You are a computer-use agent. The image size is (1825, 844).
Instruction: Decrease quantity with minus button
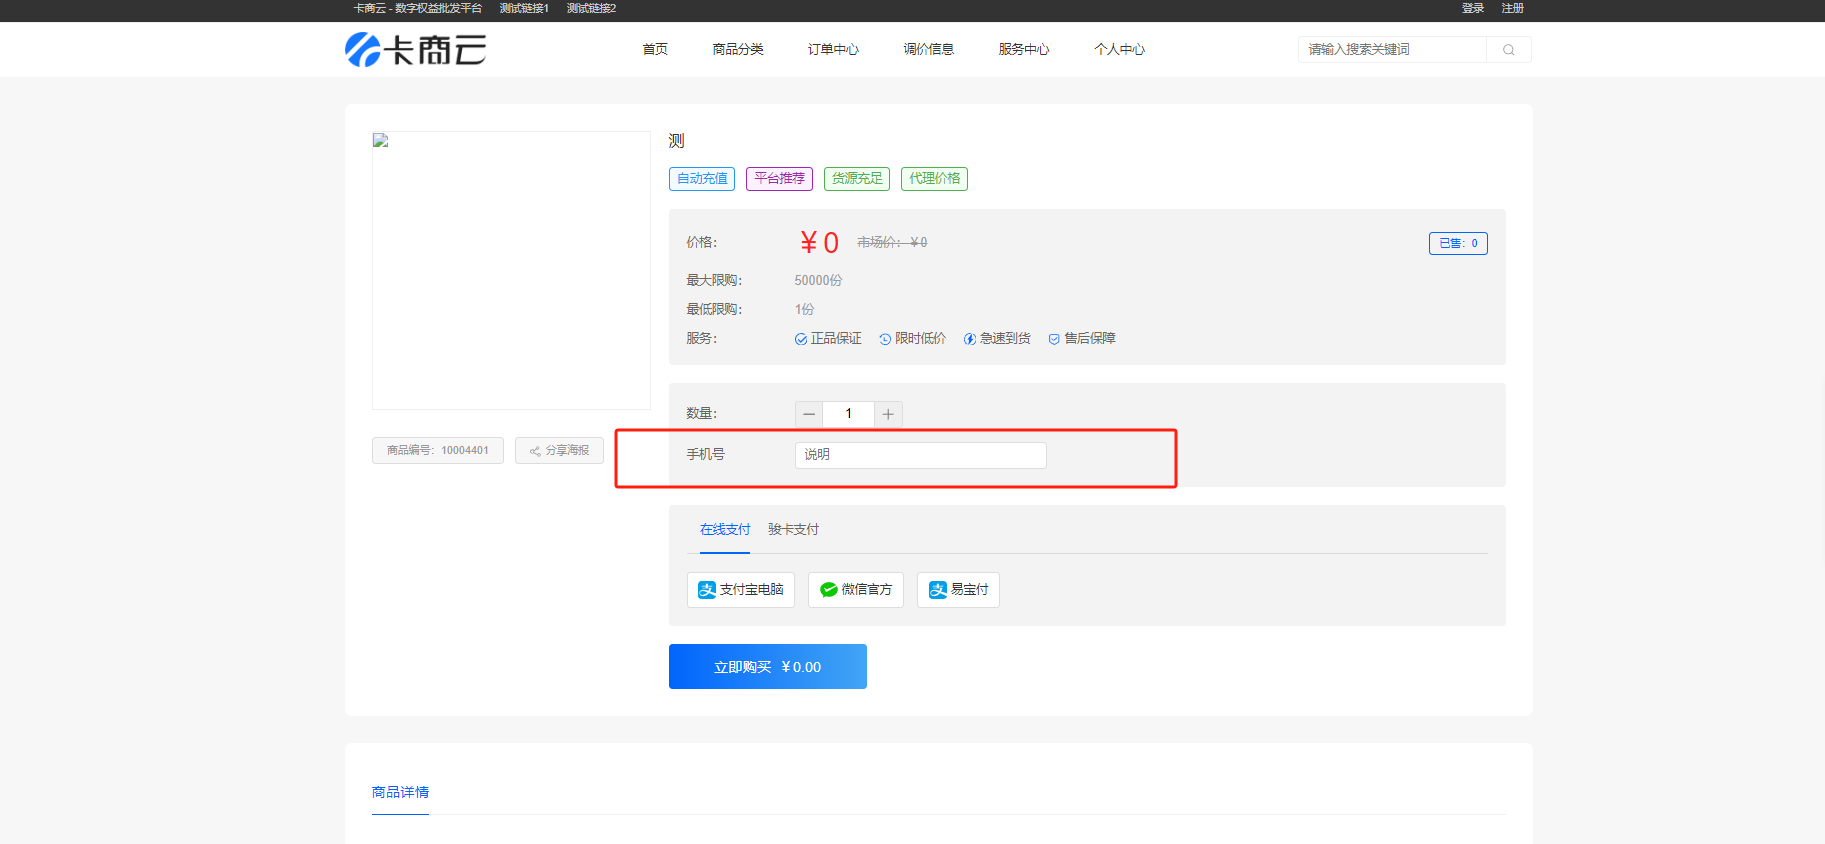pyautogui.click(x=809, y=414)
